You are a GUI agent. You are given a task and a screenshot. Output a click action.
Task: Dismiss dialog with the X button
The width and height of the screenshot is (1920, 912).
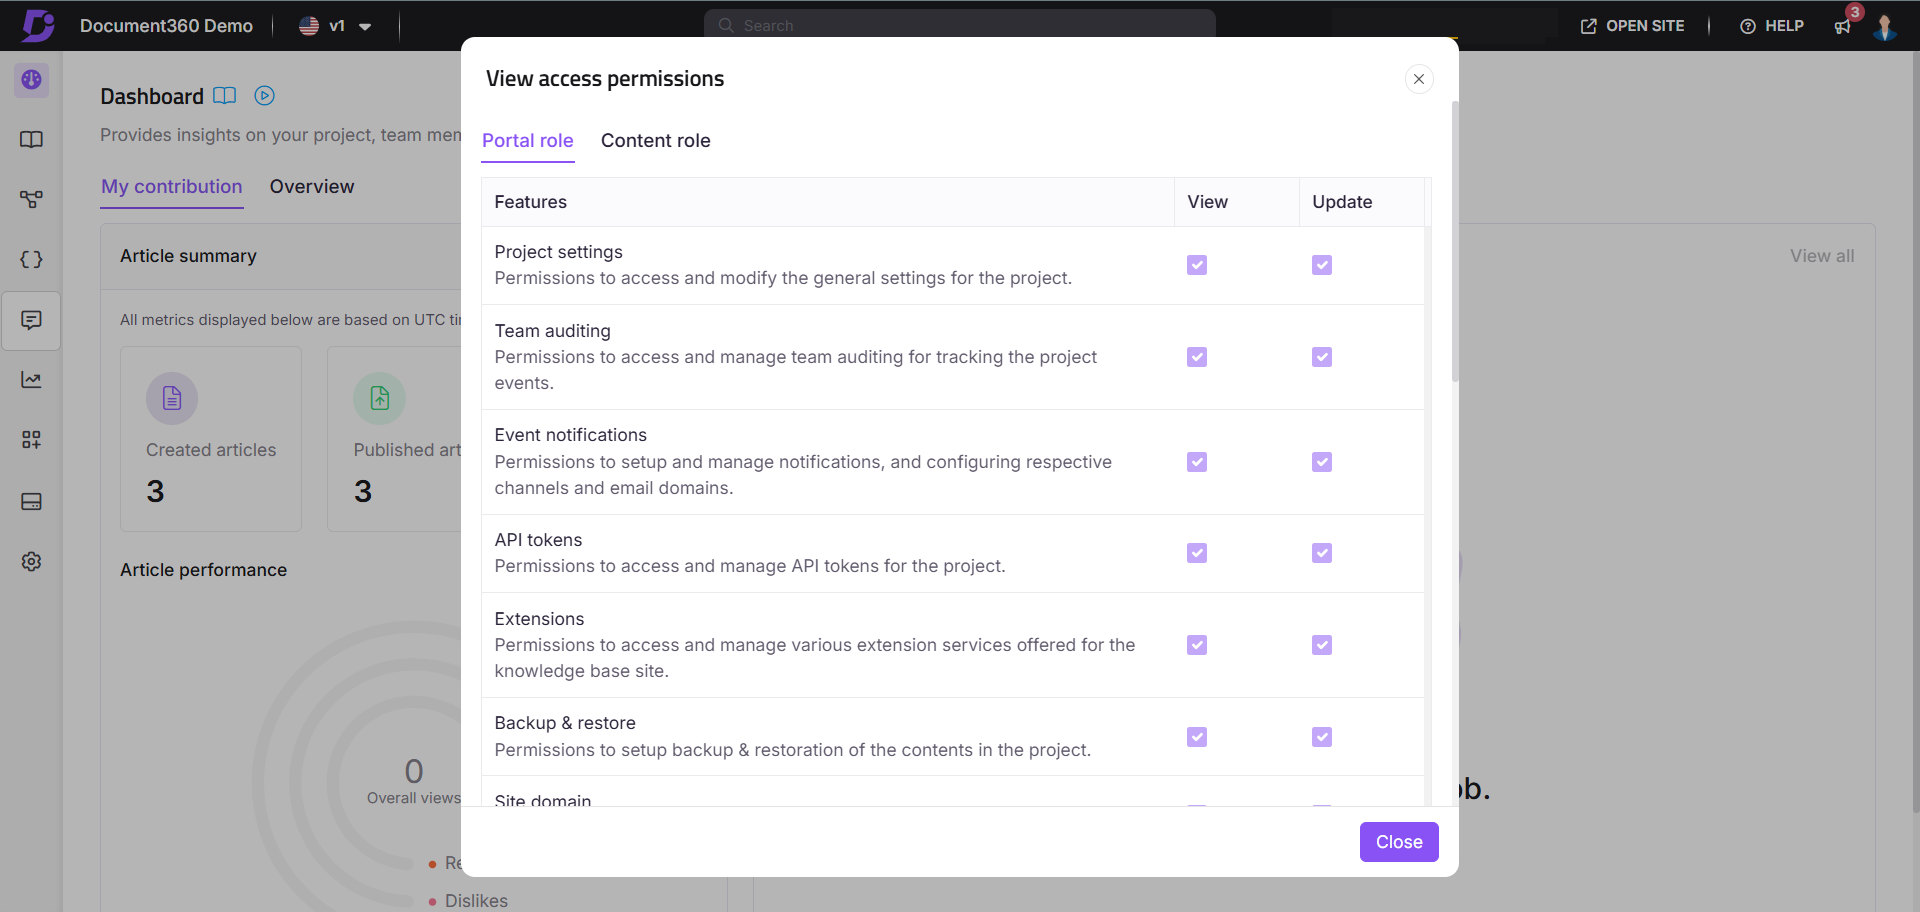coord(1418,79)
